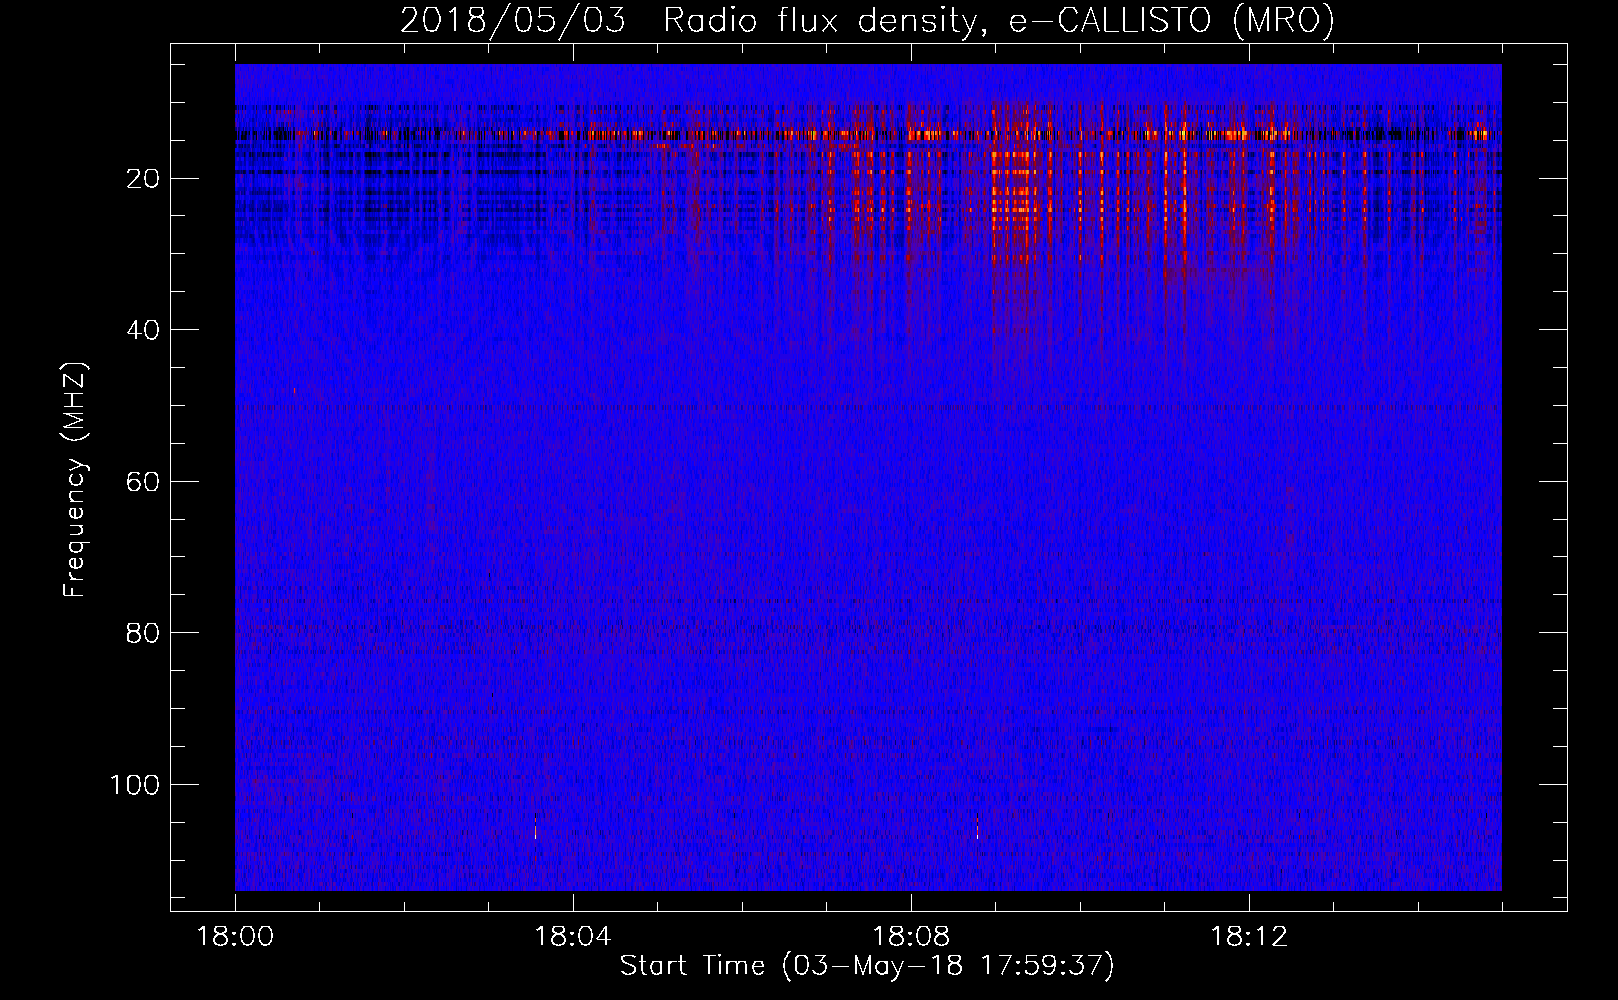Click the 18:12 time tick label

tap(1249, 937)
